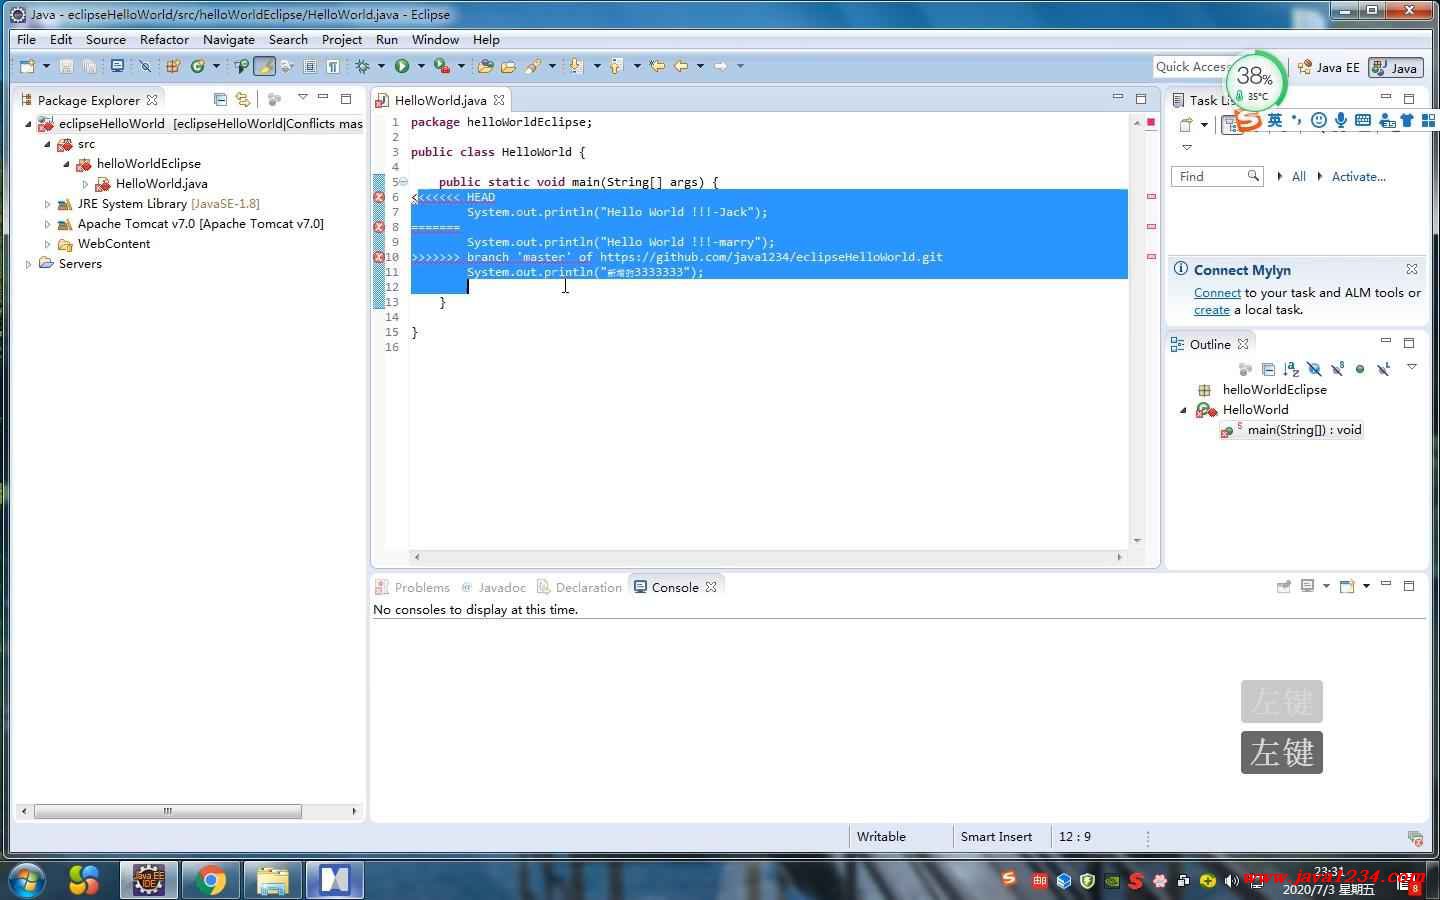Expand the Servers project node
Image resolution: width=1440 pixels, height=900 pixels.
[x=28, y=264]
